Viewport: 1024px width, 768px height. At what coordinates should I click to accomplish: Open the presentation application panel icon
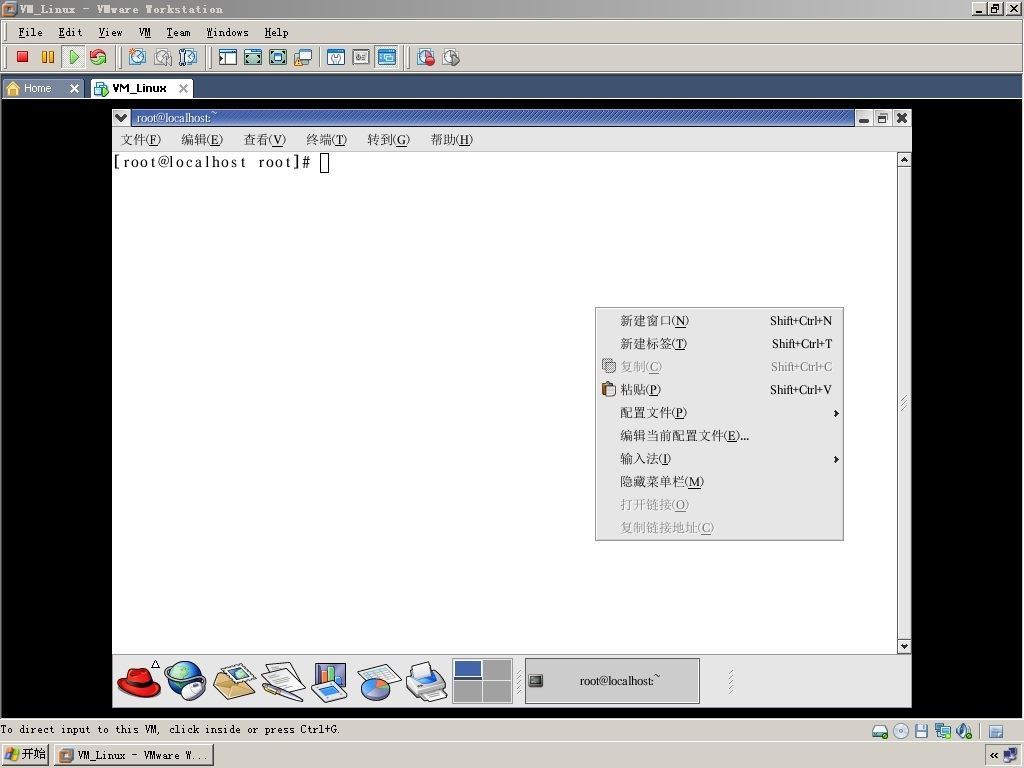[330, 682]
